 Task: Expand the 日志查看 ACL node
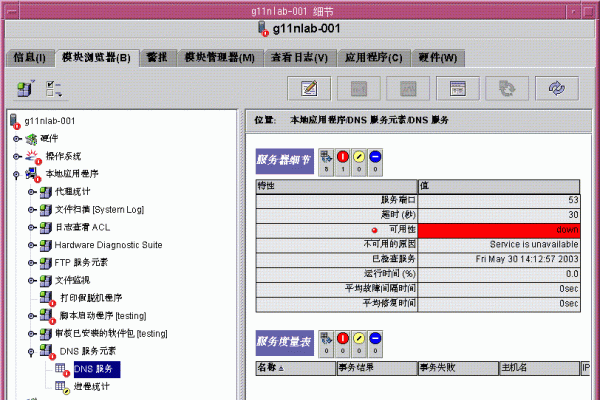coord(32,227)
